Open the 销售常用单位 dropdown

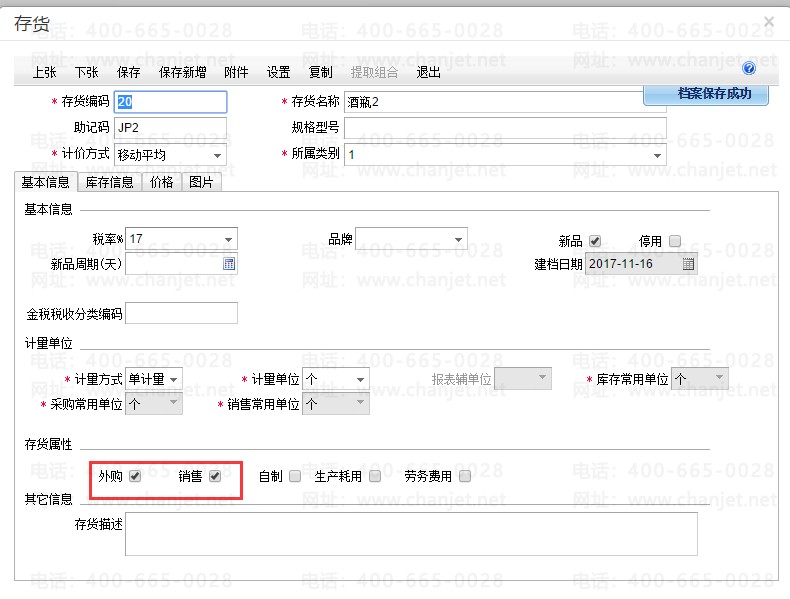[360, 404]
